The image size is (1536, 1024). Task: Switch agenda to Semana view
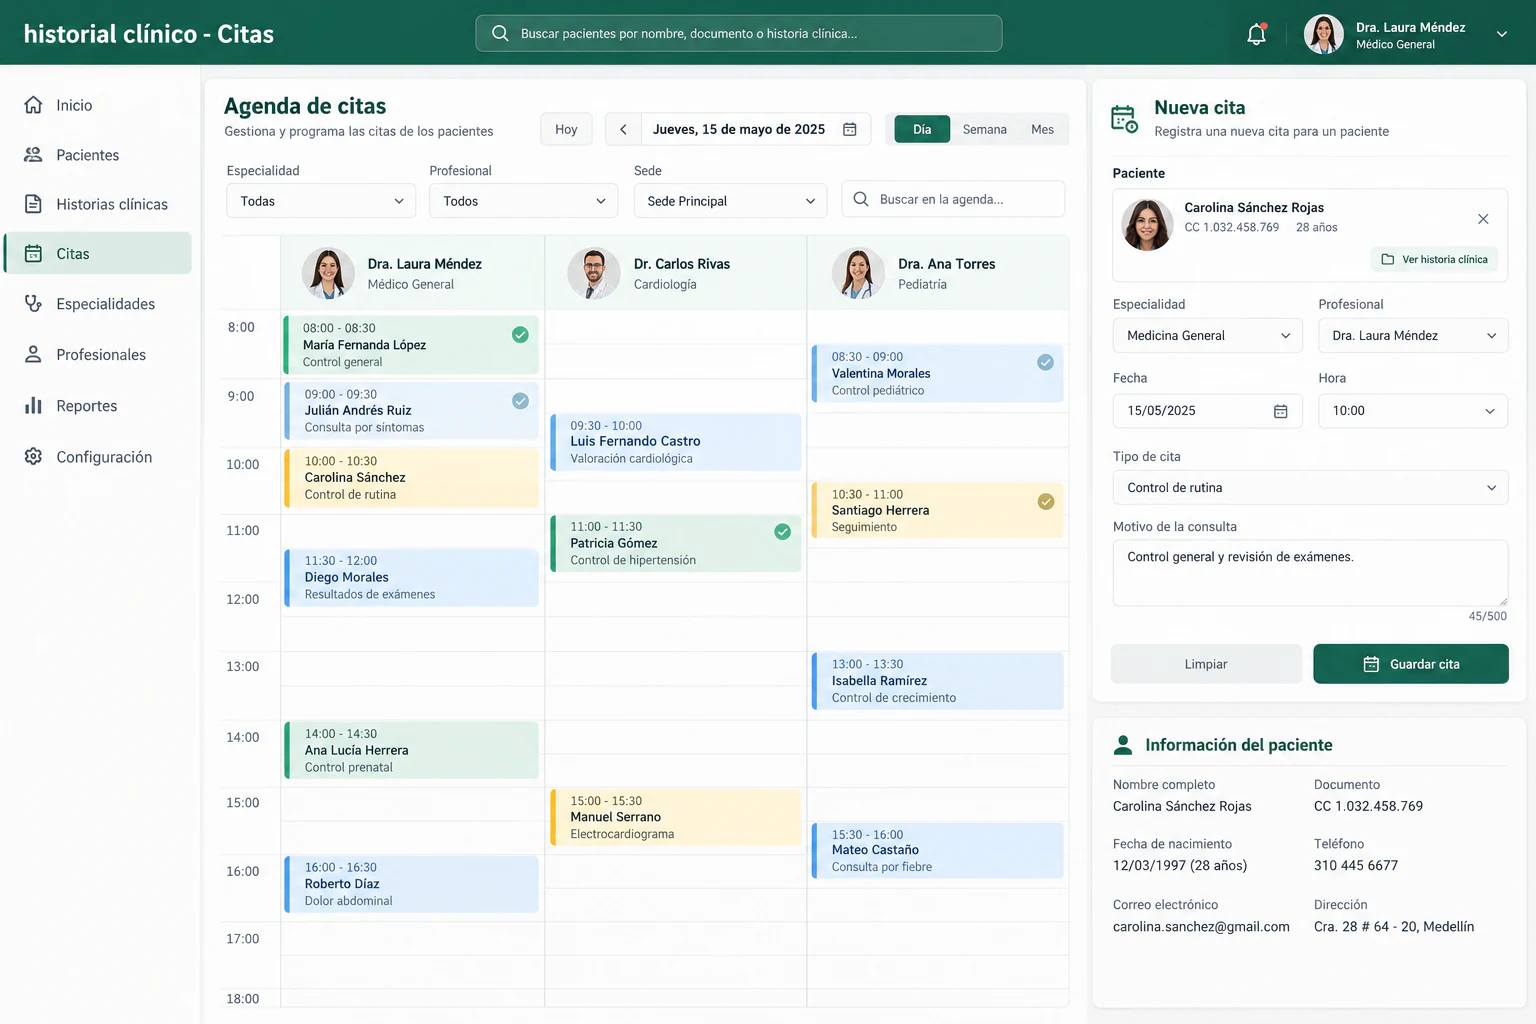pos(985,129)
